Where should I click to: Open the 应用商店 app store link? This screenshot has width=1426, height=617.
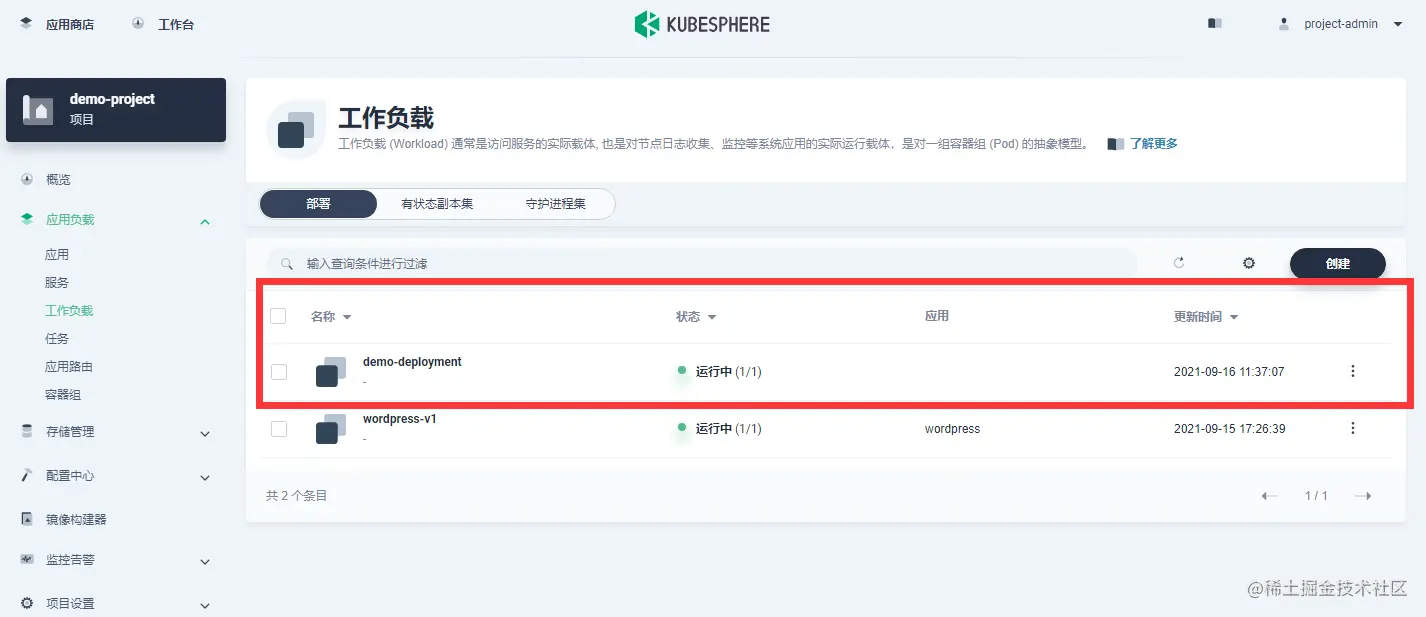coord(56,24)
